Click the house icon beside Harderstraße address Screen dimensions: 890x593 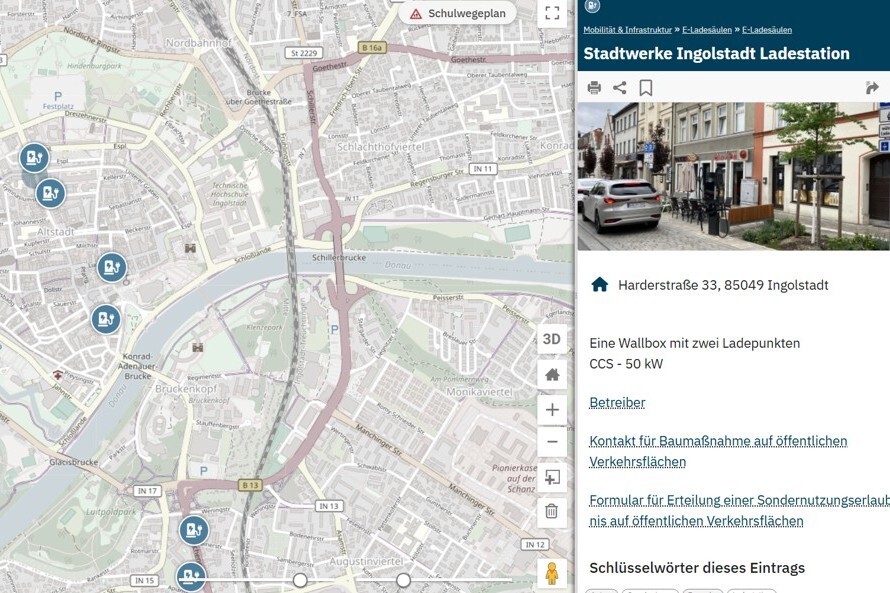pos(599,285)
